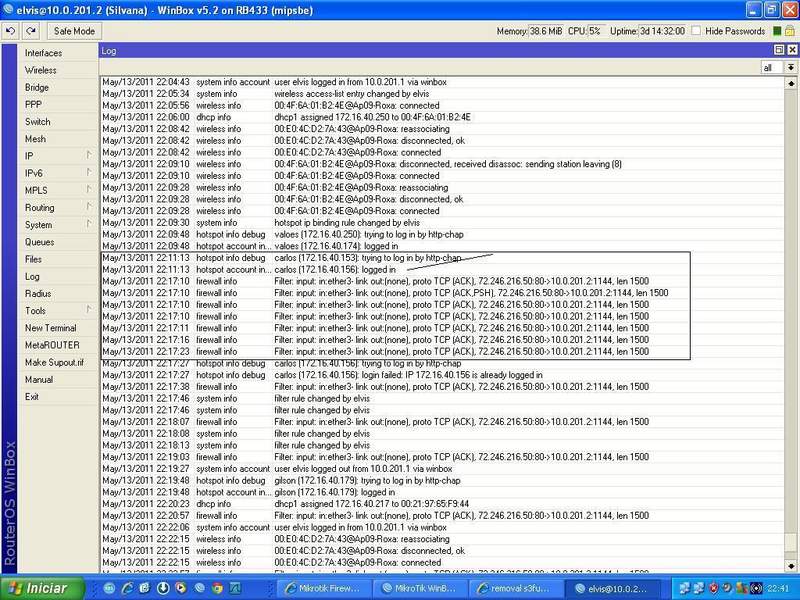Open the Wireless menu
Screen dimensions: 800x600
(57, 70)
